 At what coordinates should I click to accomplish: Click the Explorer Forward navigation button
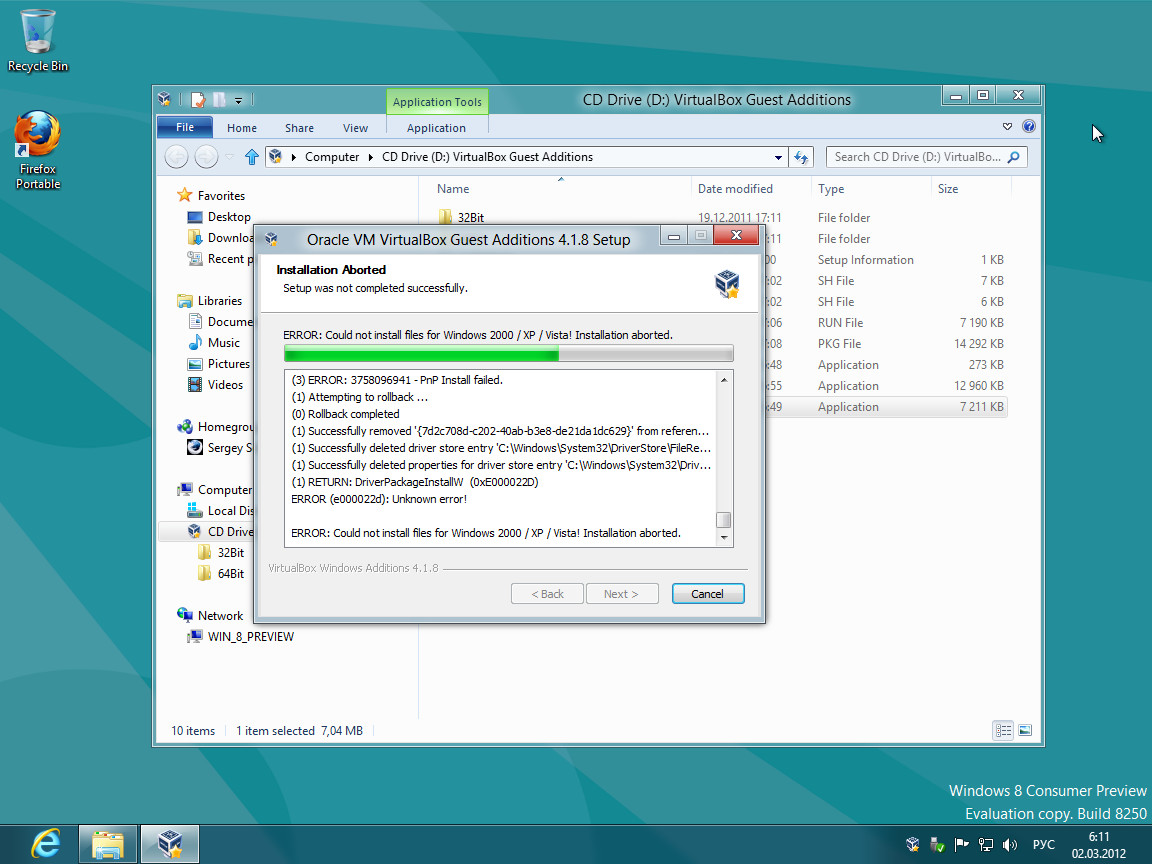click(x=206, y=156)
